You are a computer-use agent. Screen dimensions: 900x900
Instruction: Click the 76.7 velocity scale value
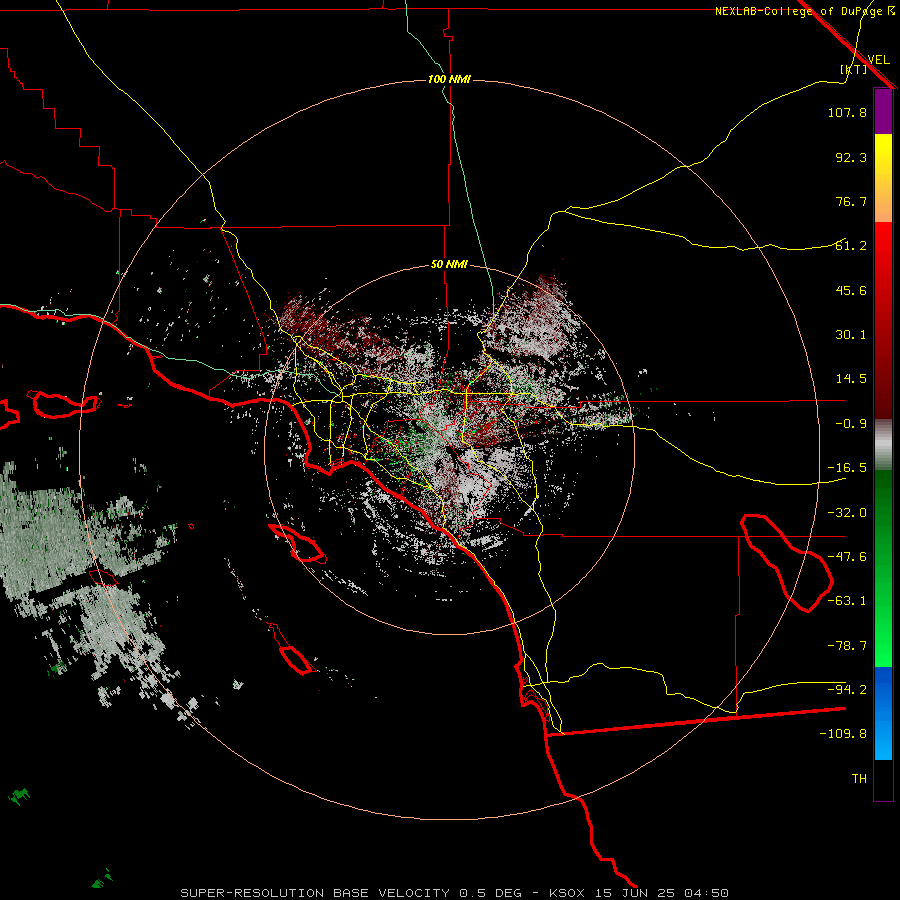pyautogui.click(x=851, y=201)
